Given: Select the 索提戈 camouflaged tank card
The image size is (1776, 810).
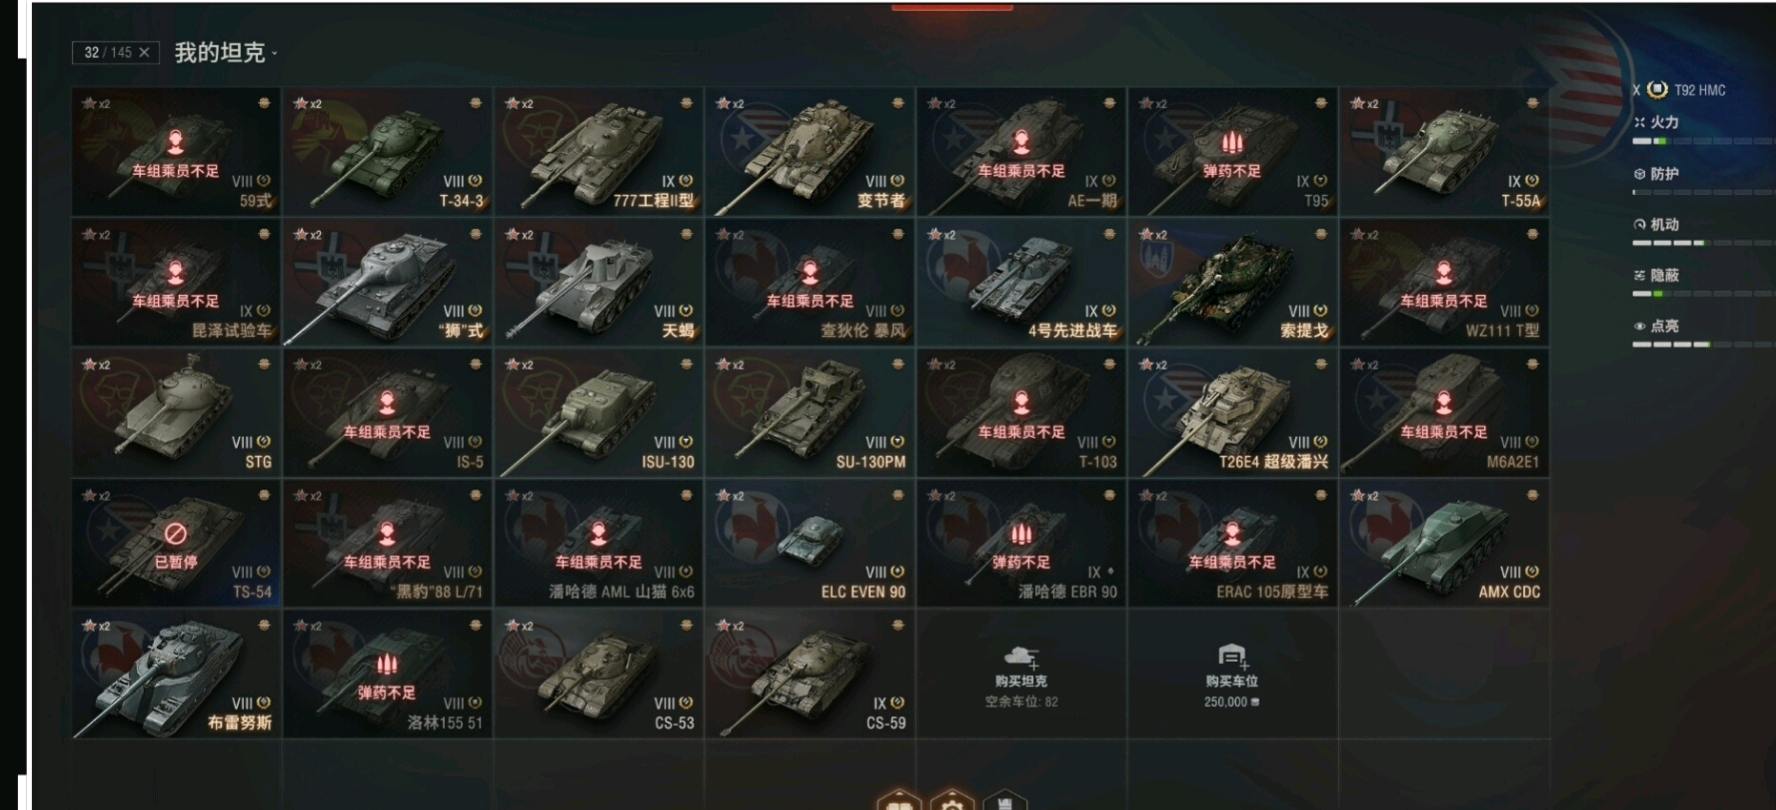Looking at the screenshot, I should [1232, 282].
